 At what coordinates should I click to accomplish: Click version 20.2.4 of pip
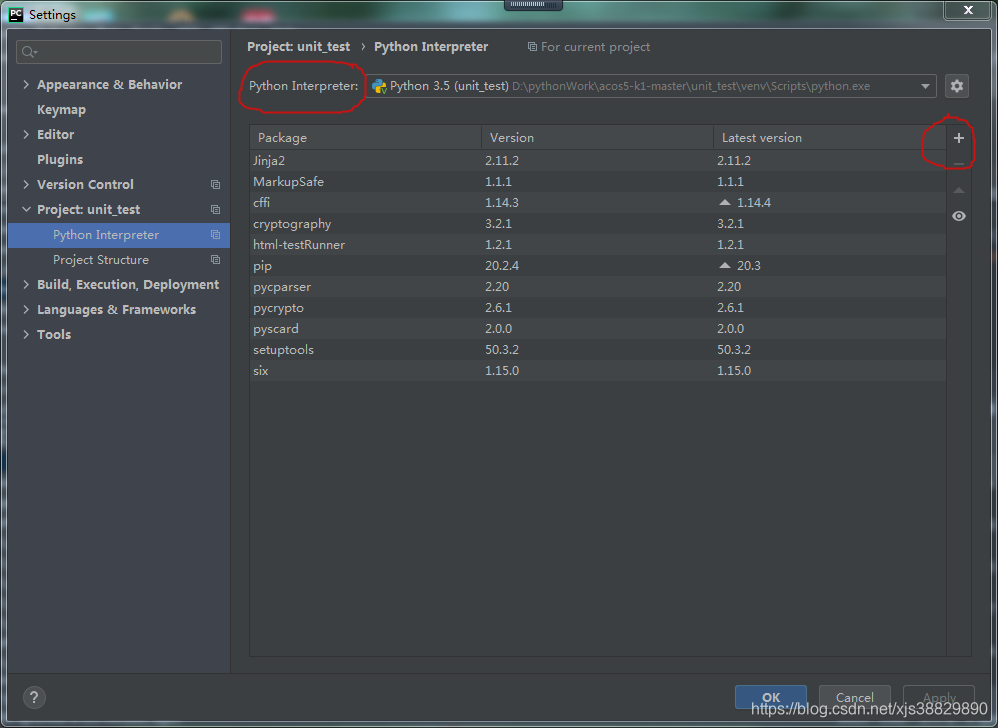click(x=502, y=265)
